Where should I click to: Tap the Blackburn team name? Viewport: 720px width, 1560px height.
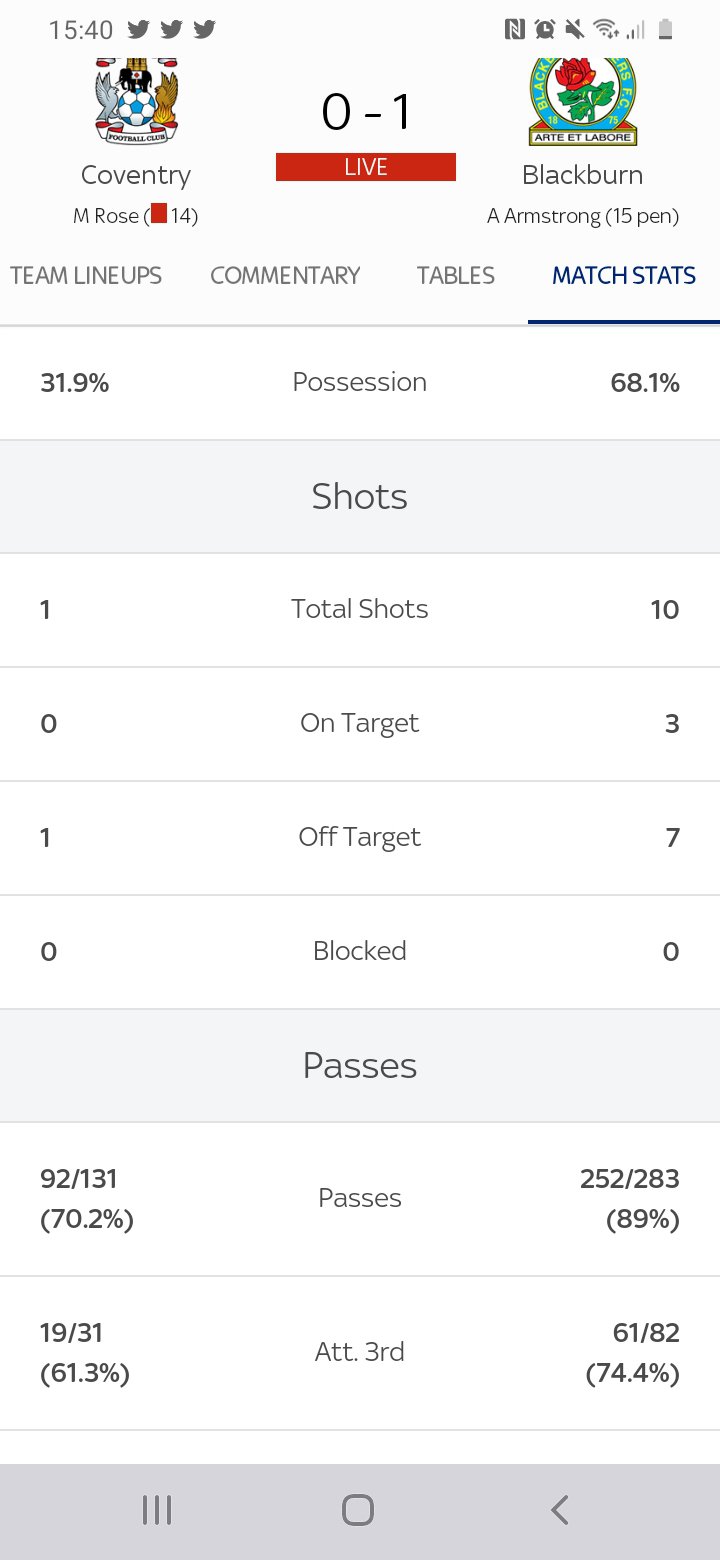pyautogui.click(x=582, y=175)
